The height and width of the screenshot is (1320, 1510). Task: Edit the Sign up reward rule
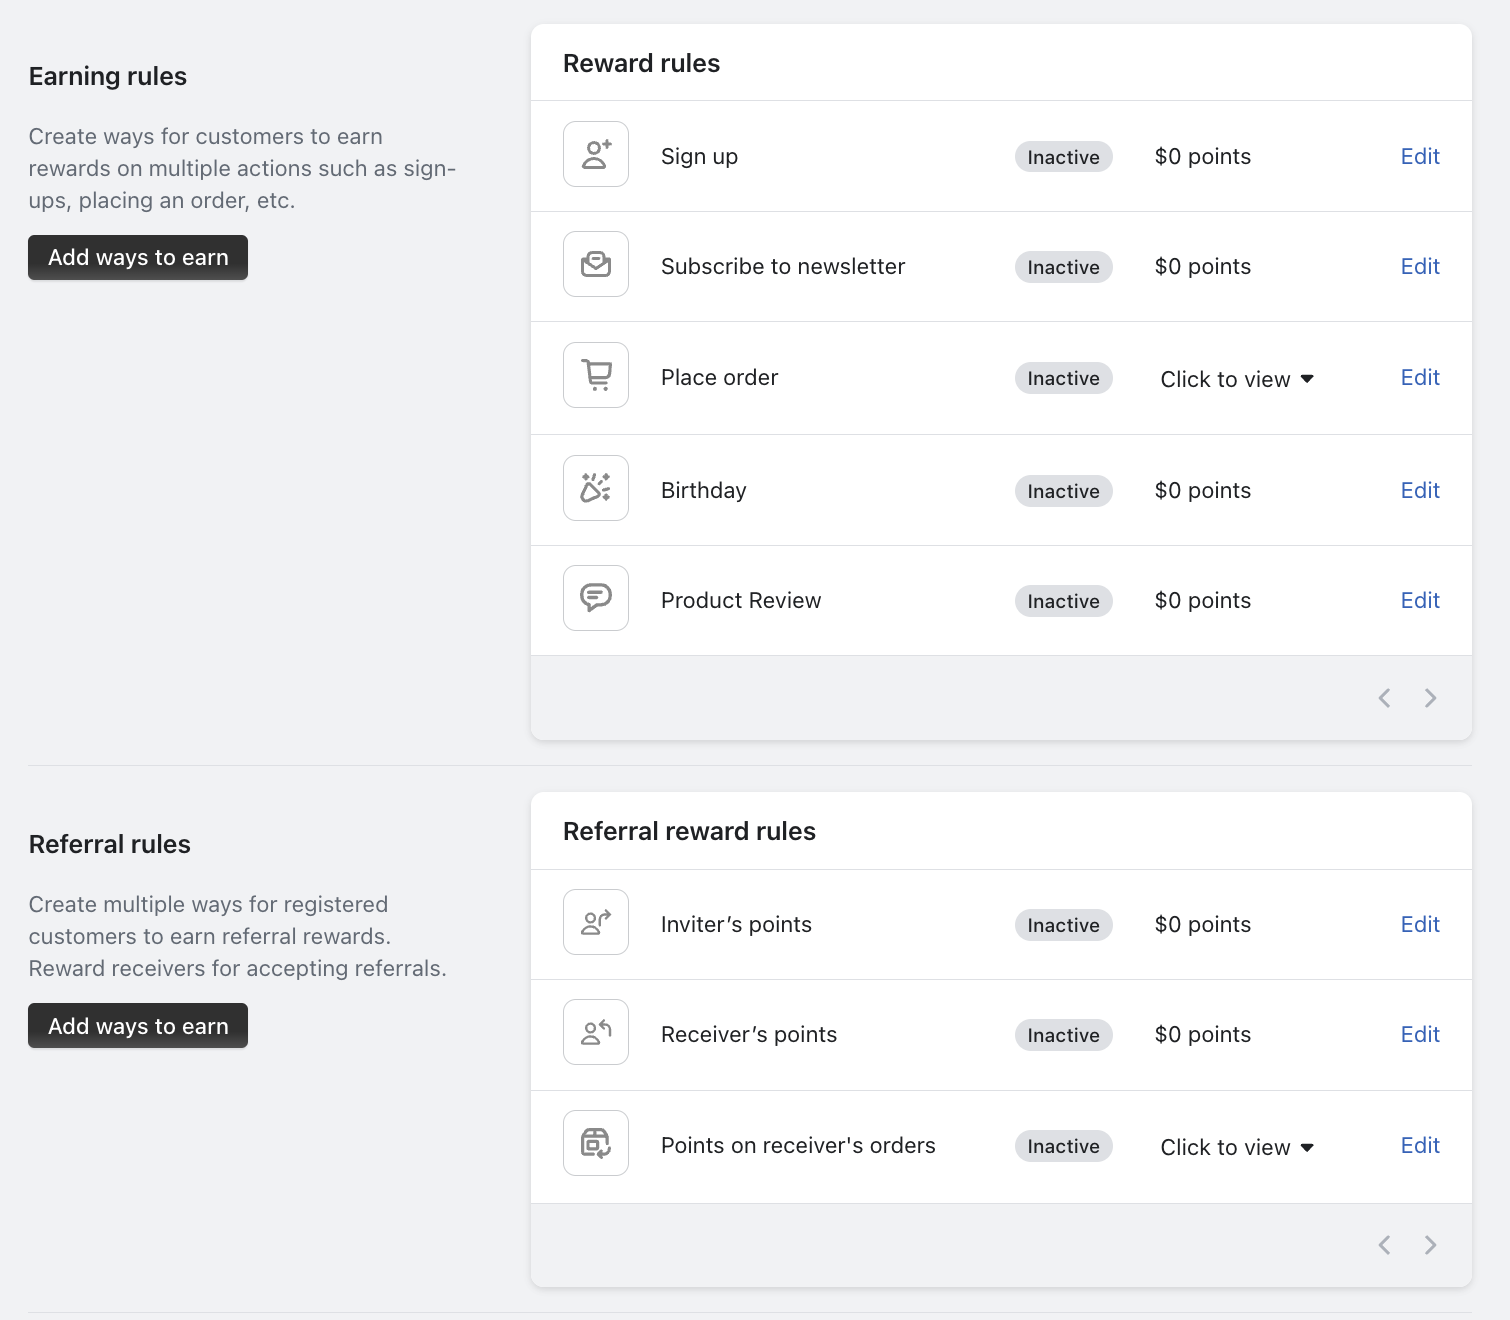pyautogui.click(x=1420, y=156)
